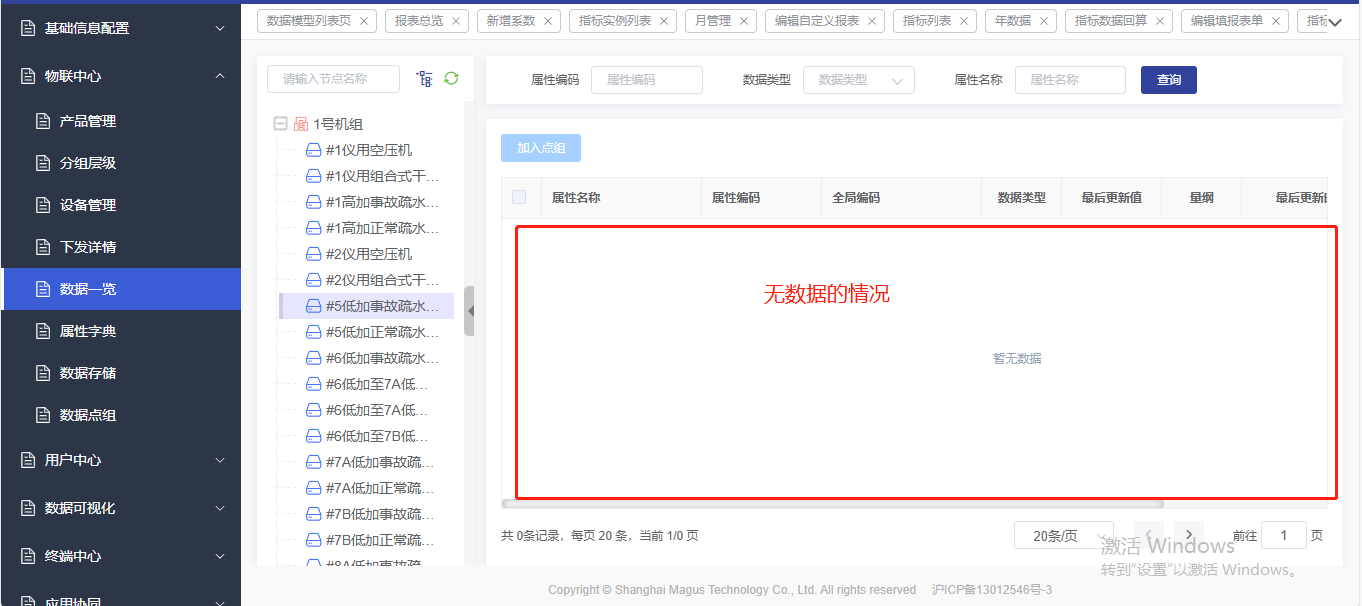Click the horizontal scrollbar below the table
Image resolution: width=1362 pixels, height=606 pixels.
tap(832, 504)
